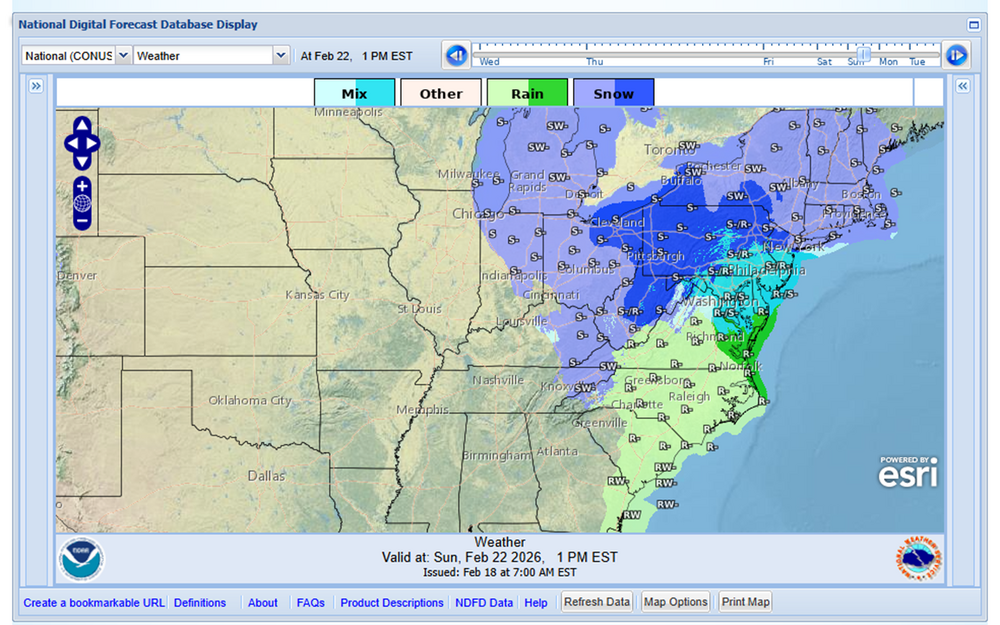The image size is (1000, 625).
Task: Pan the map north with up arrow
Action: point(82,125)
